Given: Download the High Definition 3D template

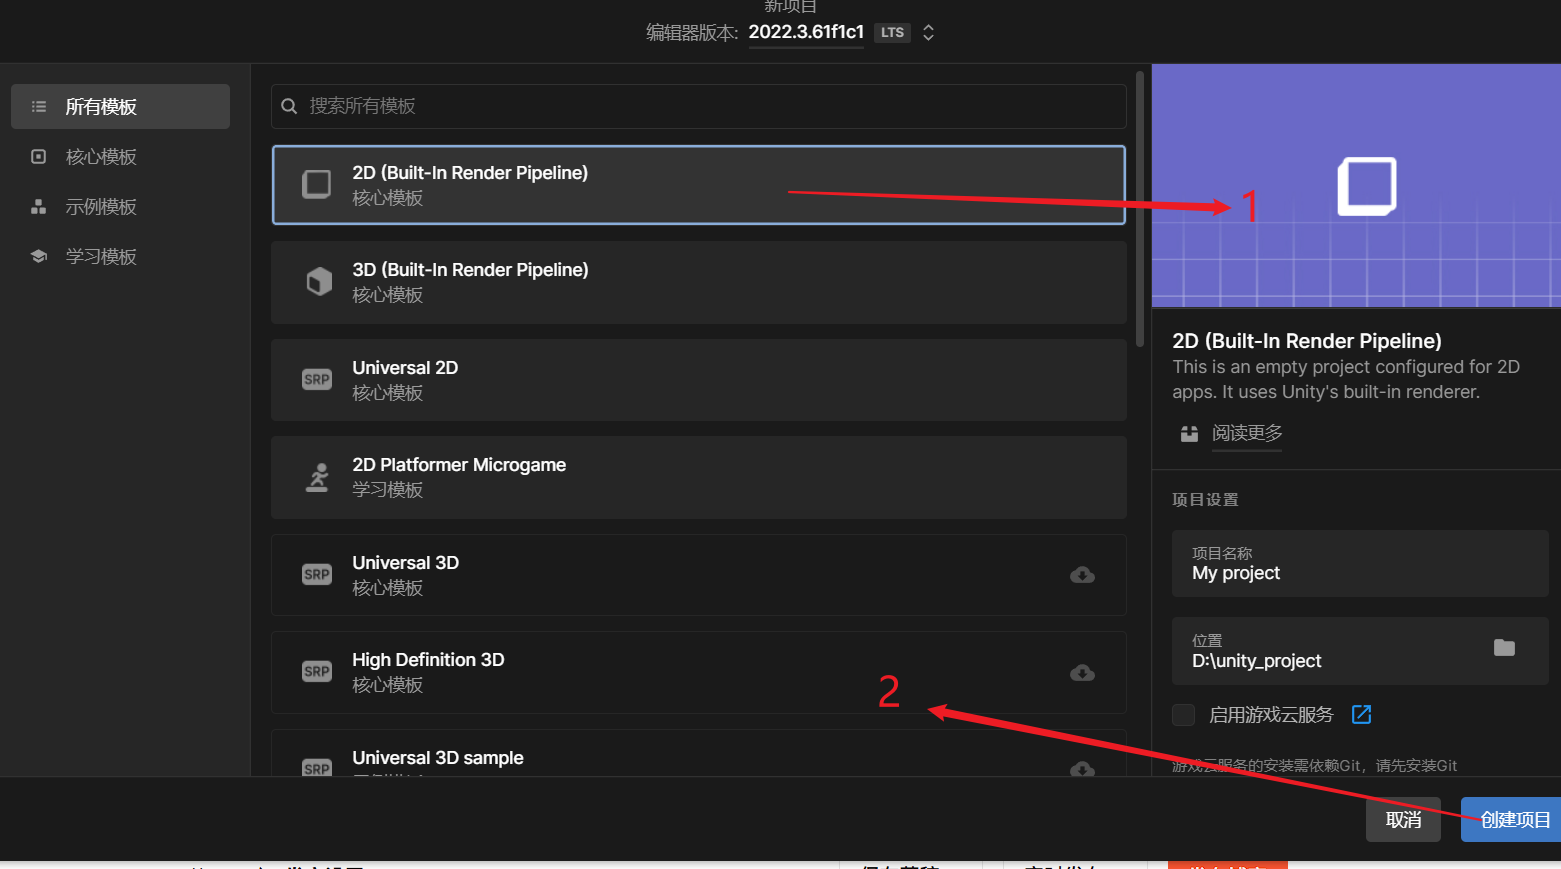Looking at the screenshot, I should click(1082, 673).
